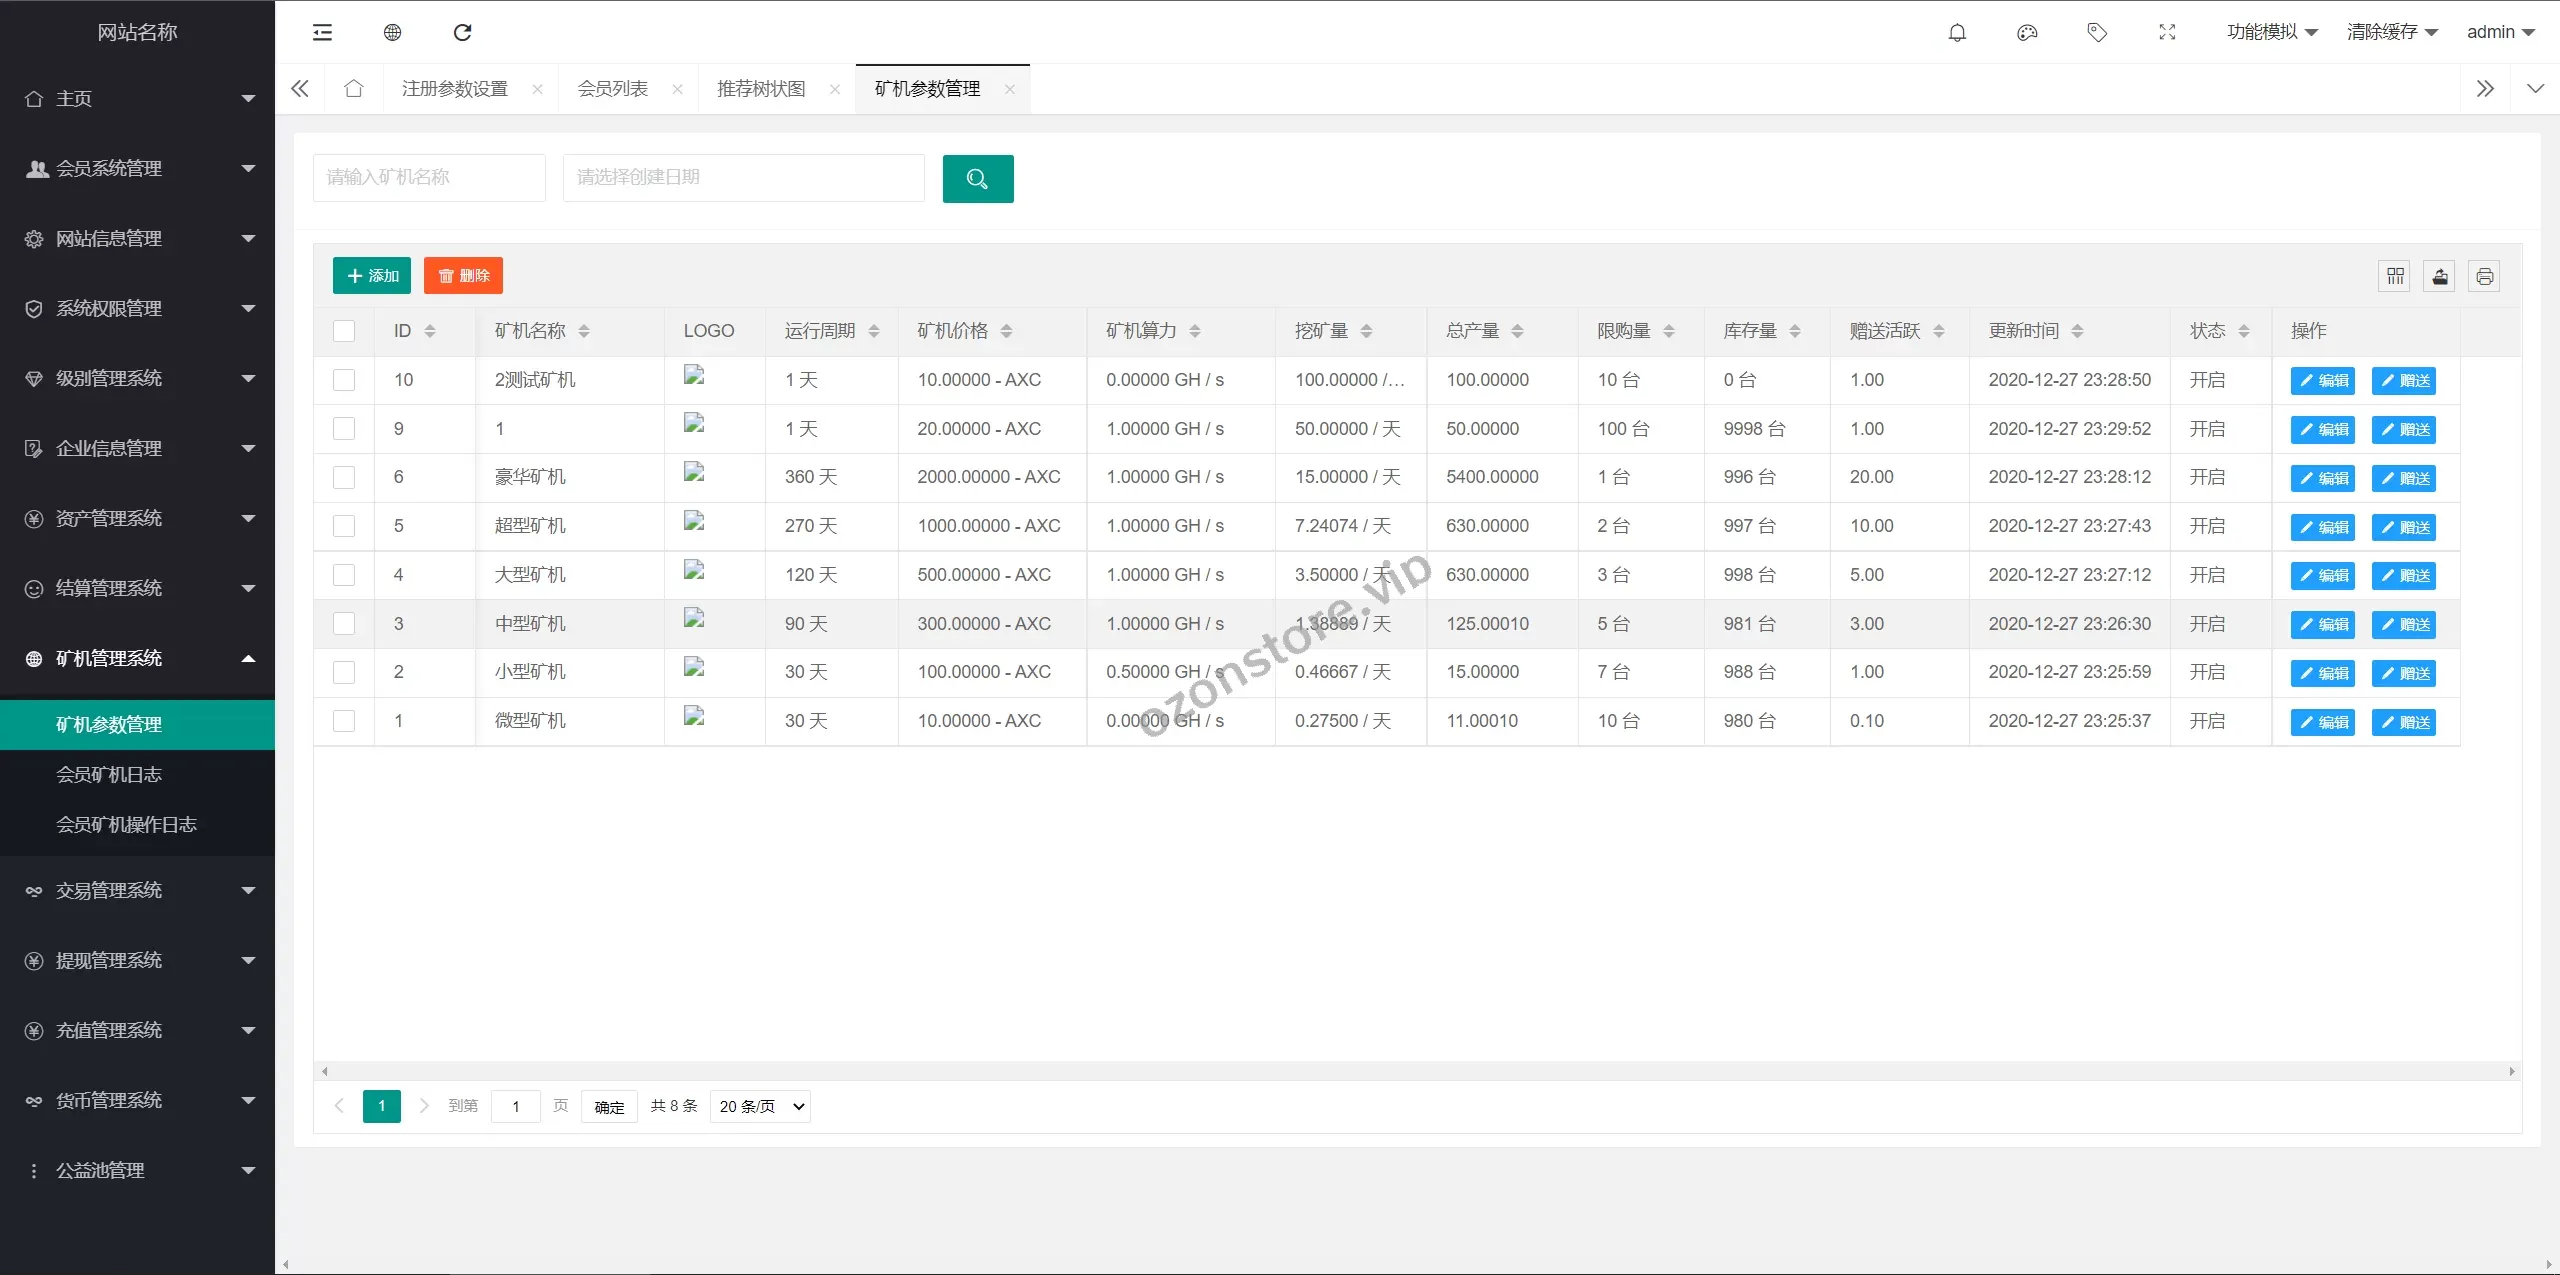This screenshot has width=2560, height=1275.
Task: Click the refresh icon in top bar
Action: 462,33
